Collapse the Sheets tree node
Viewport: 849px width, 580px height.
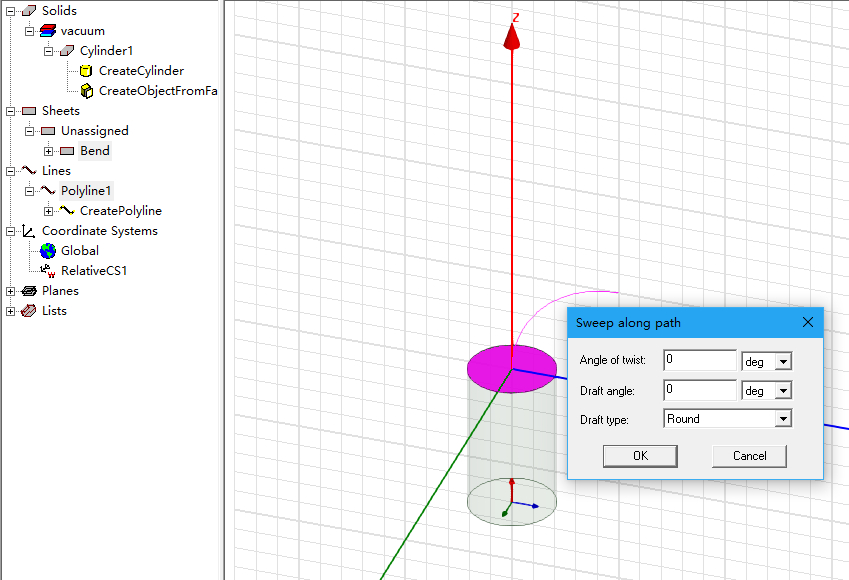(x=10, y=111)
